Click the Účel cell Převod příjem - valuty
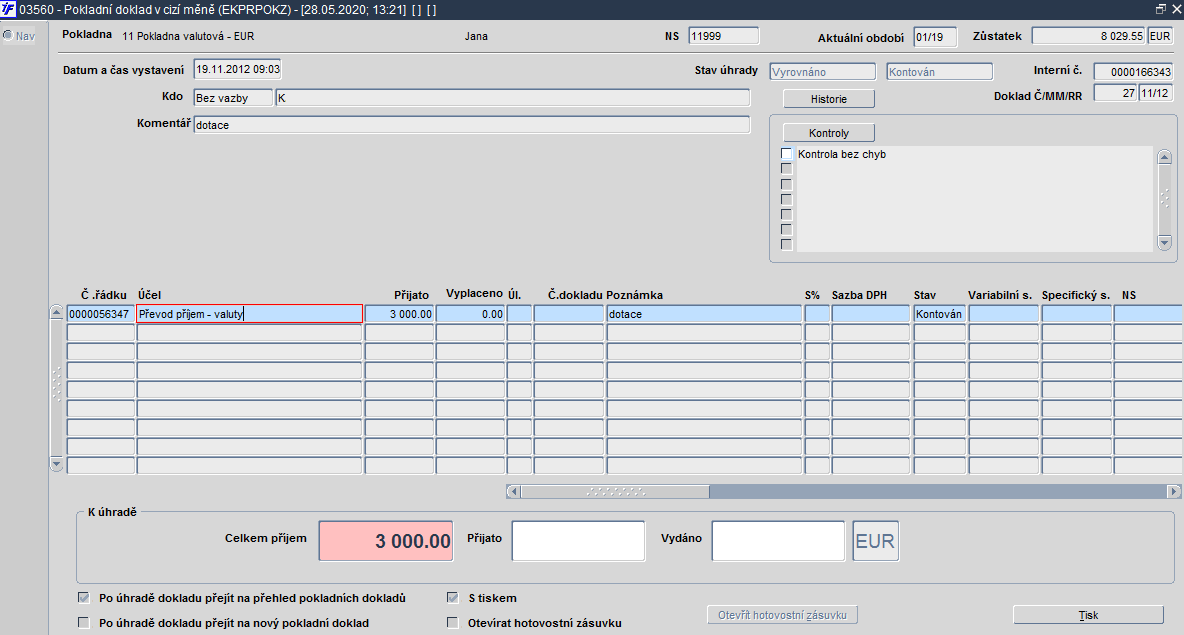 [249, 314]
